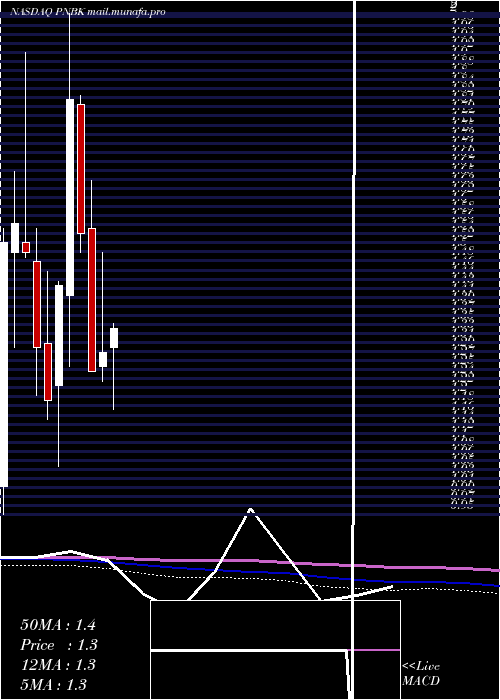500x700 pixels.
Task: Select the rightmost white candlestick on the chart
Action: coord(114,338)
